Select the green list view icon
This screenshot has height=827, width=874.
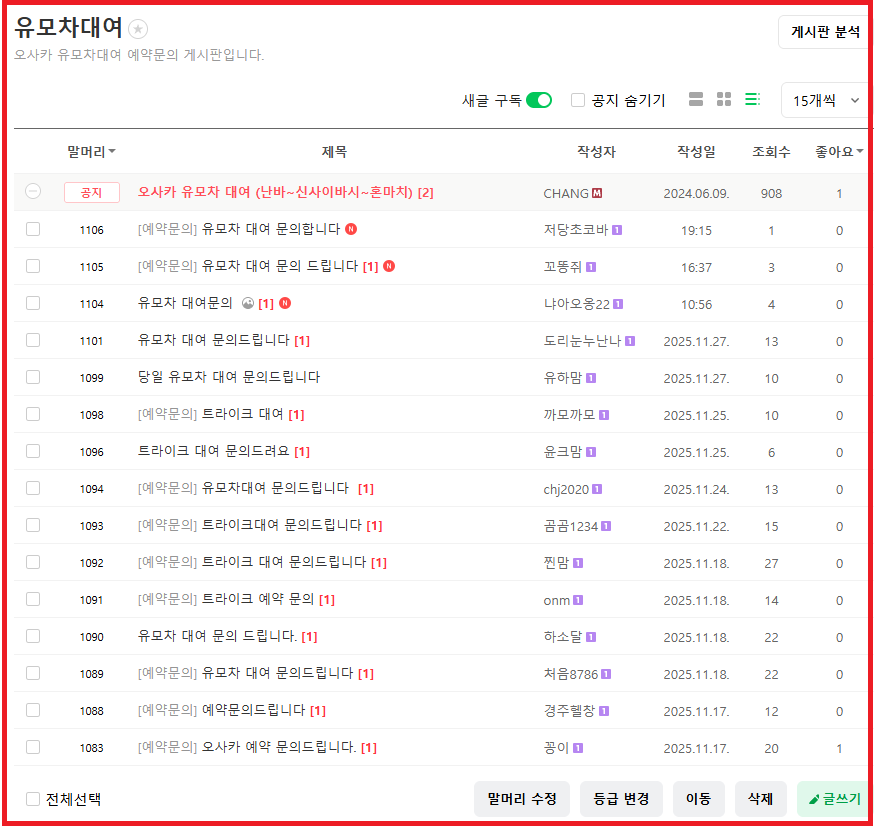752,99
